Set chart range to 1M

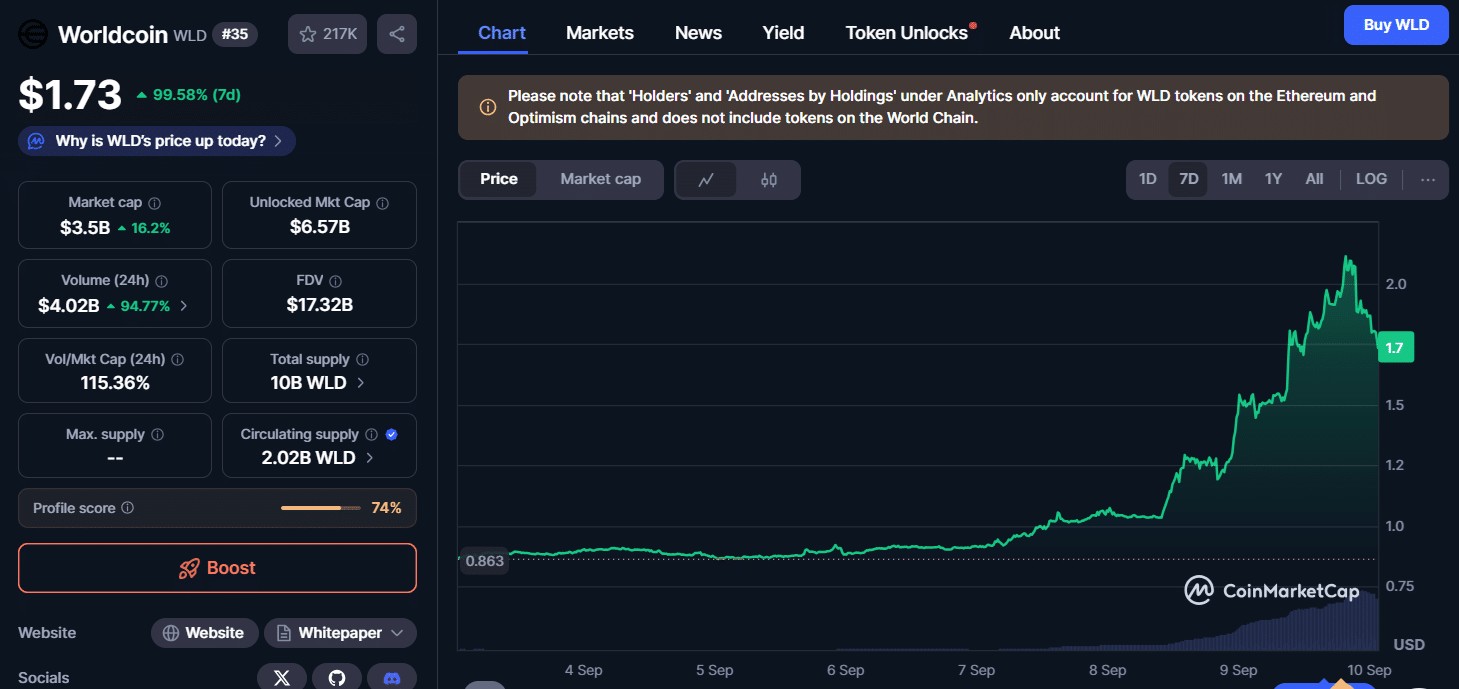(1232, 179)
